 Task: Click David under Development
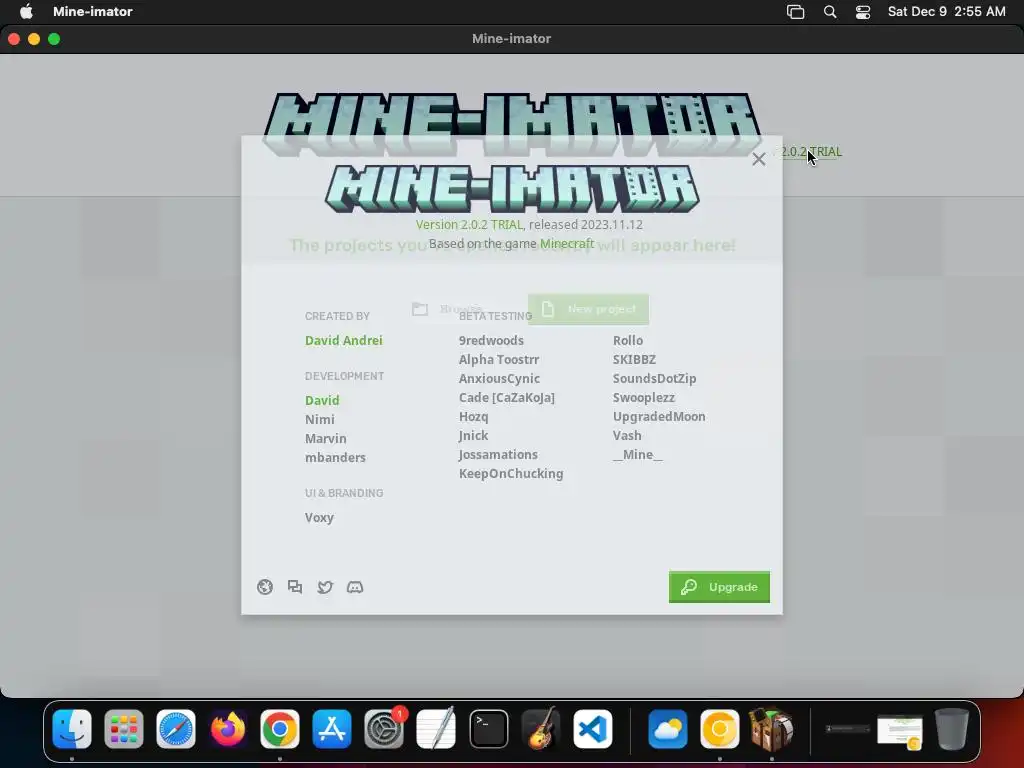pos(322,400)
